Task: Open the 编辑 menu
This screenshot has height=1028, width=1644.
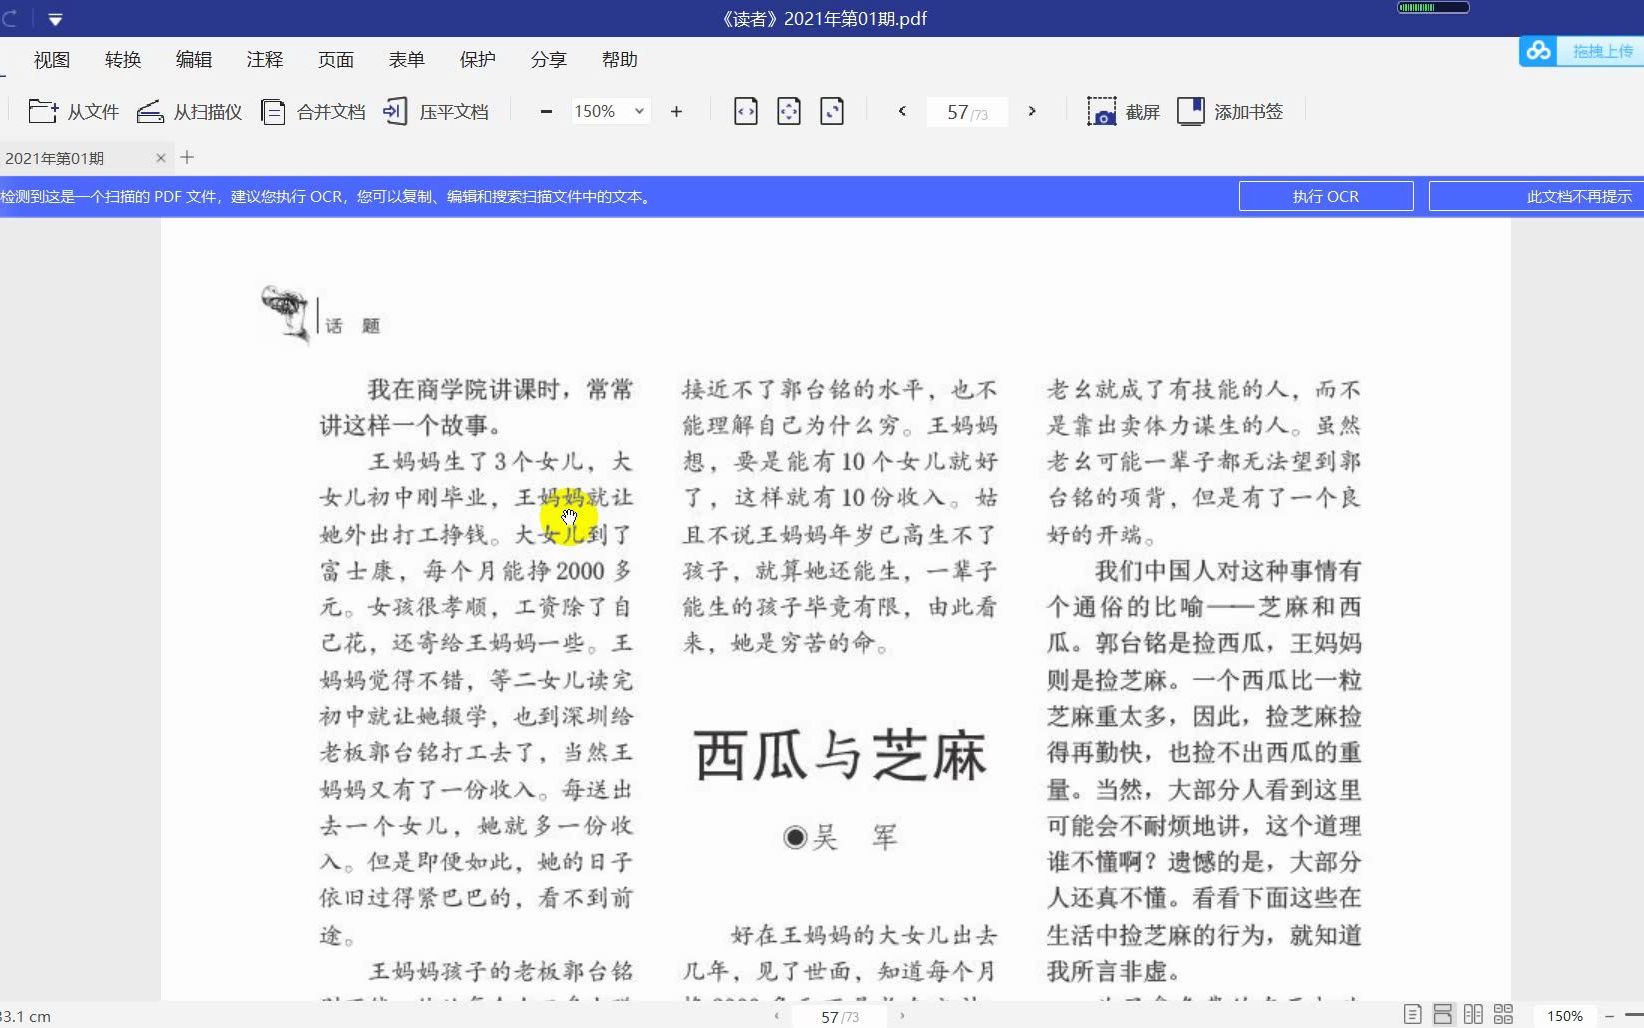Action: point(194,60)
